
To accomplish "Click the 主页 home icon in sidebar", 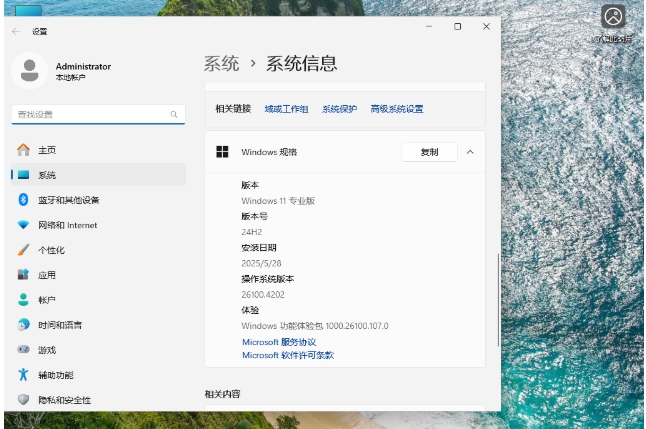I will click(23, 150).
